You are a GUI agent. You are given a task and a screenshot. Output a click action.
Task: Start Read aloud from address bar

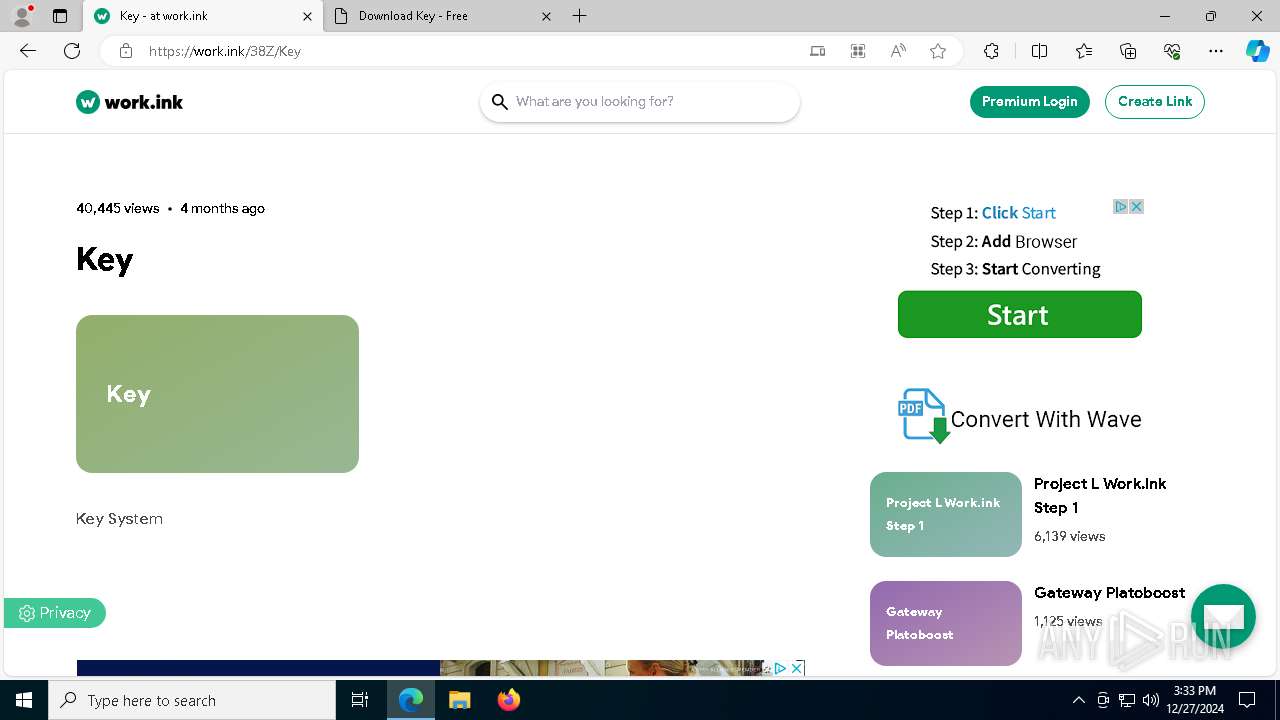(x=898, y=51)
